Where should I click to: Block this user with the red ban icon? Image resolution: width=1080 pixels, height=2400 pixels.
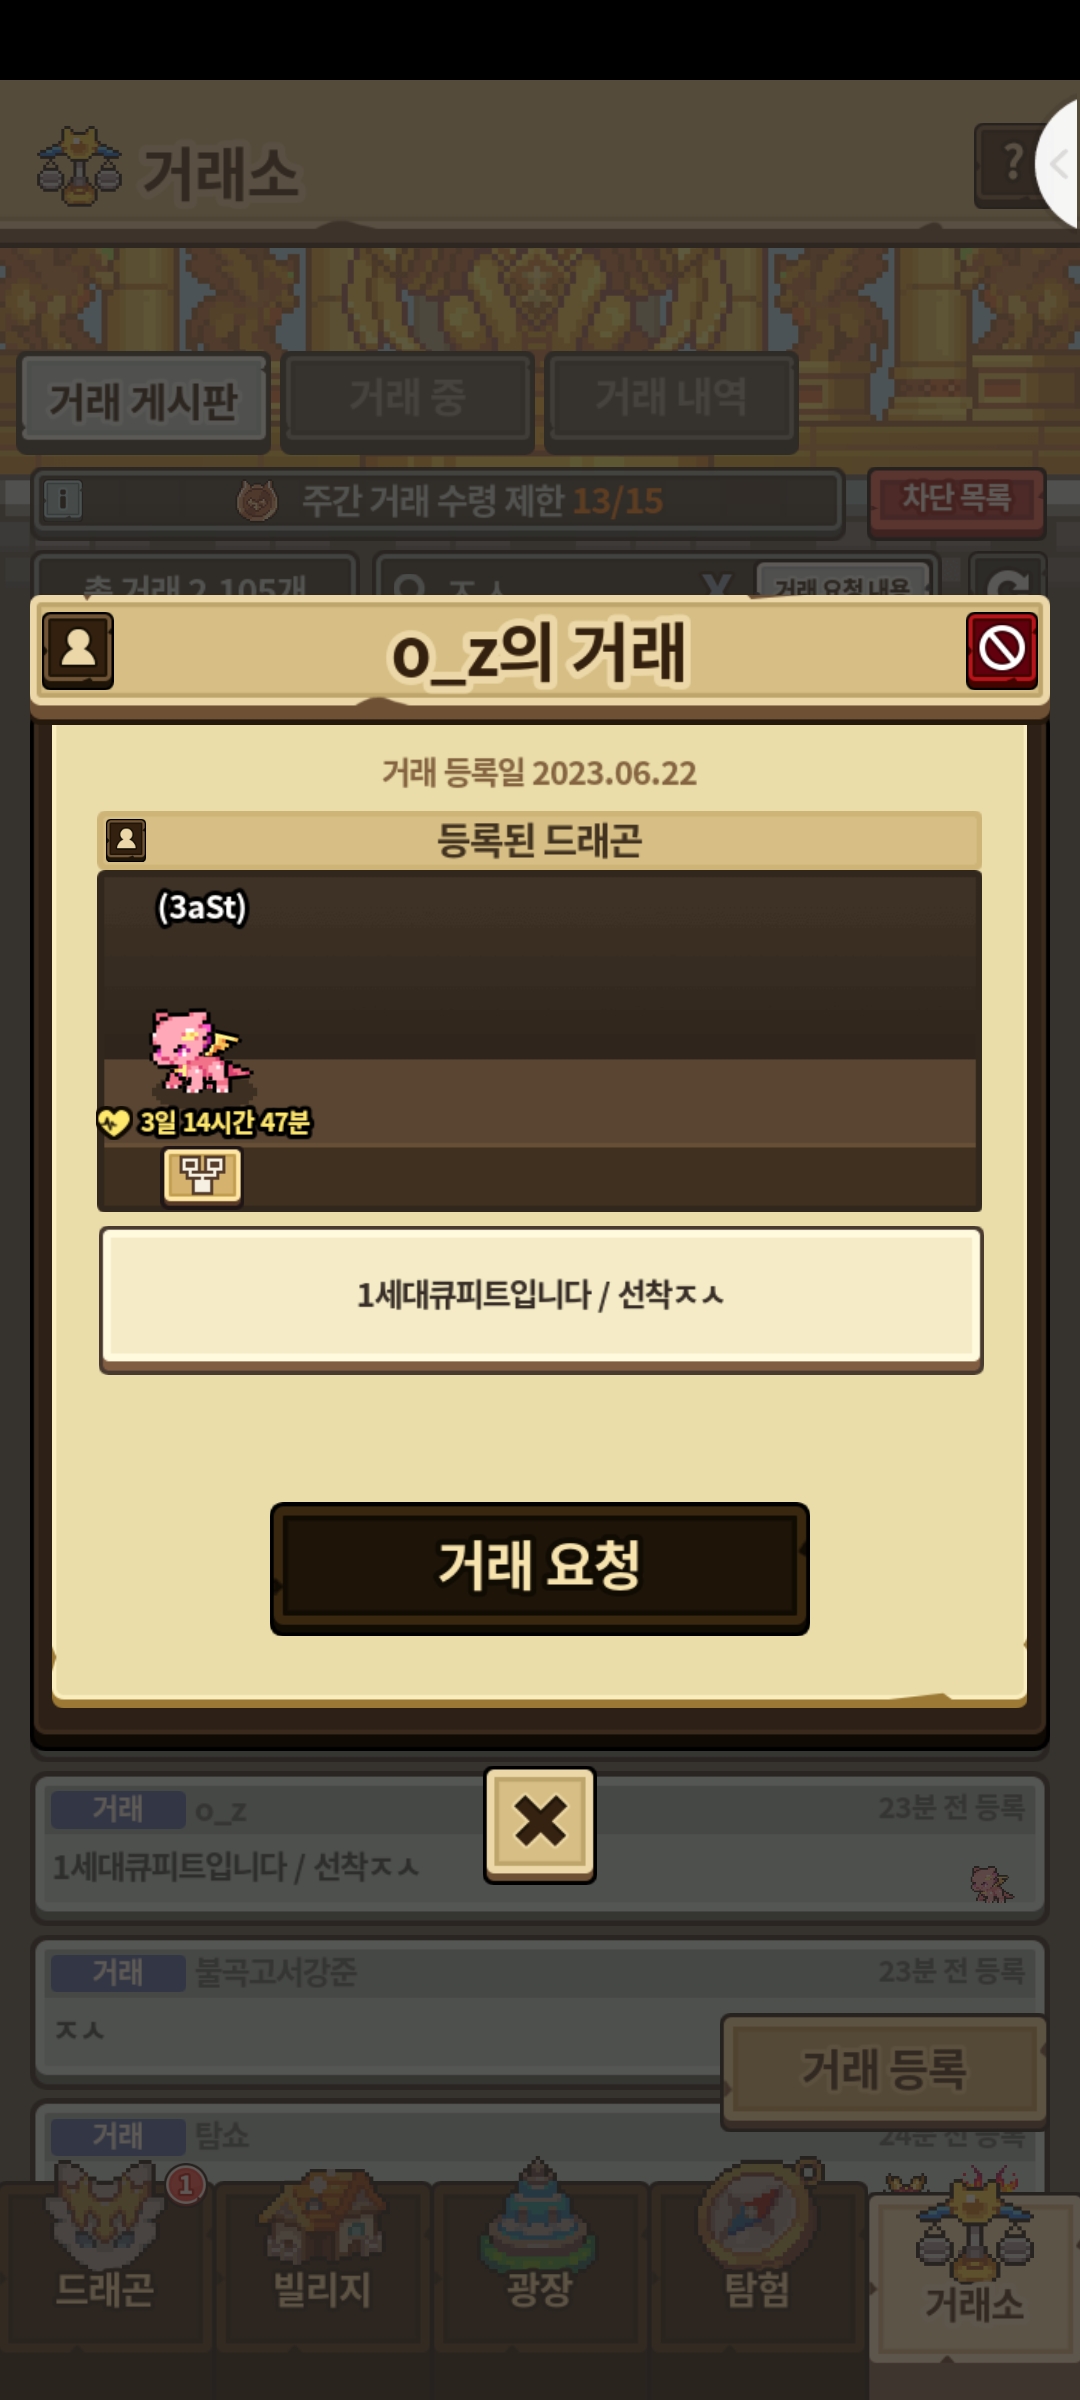coord(1002,650)
